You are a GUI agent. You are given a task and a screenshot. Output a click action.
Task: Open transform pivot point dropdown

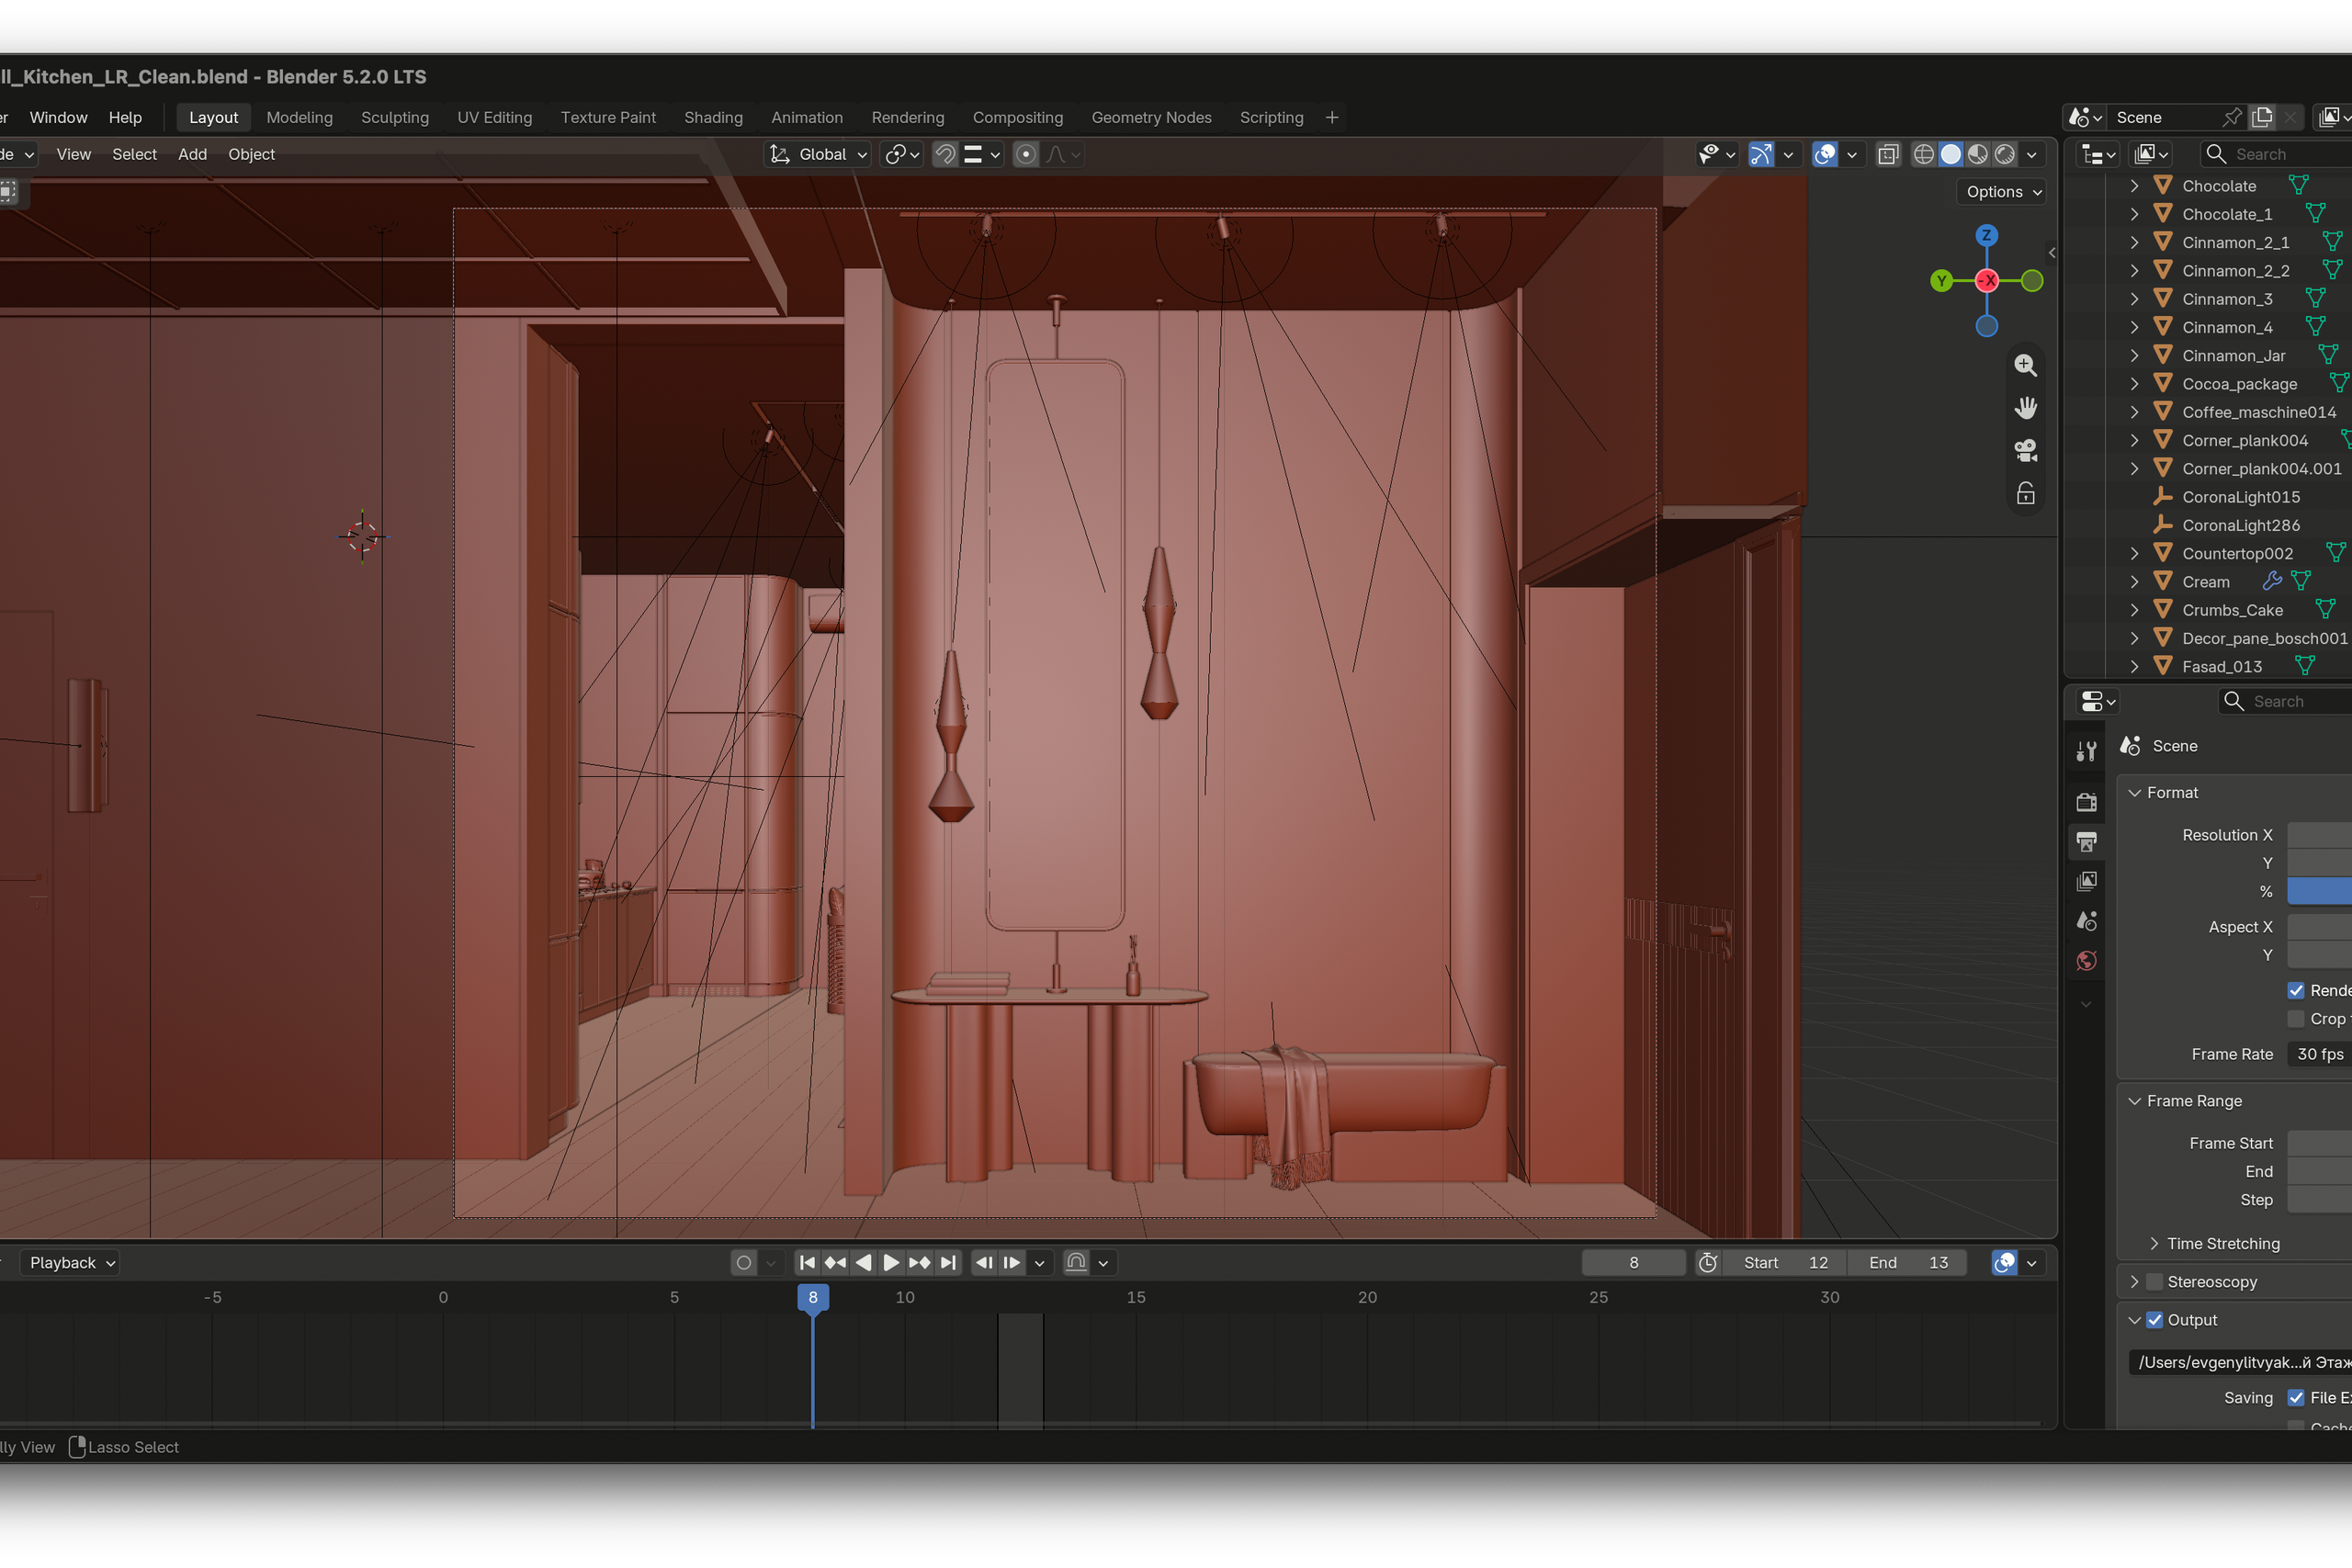[x=903, y=154]
